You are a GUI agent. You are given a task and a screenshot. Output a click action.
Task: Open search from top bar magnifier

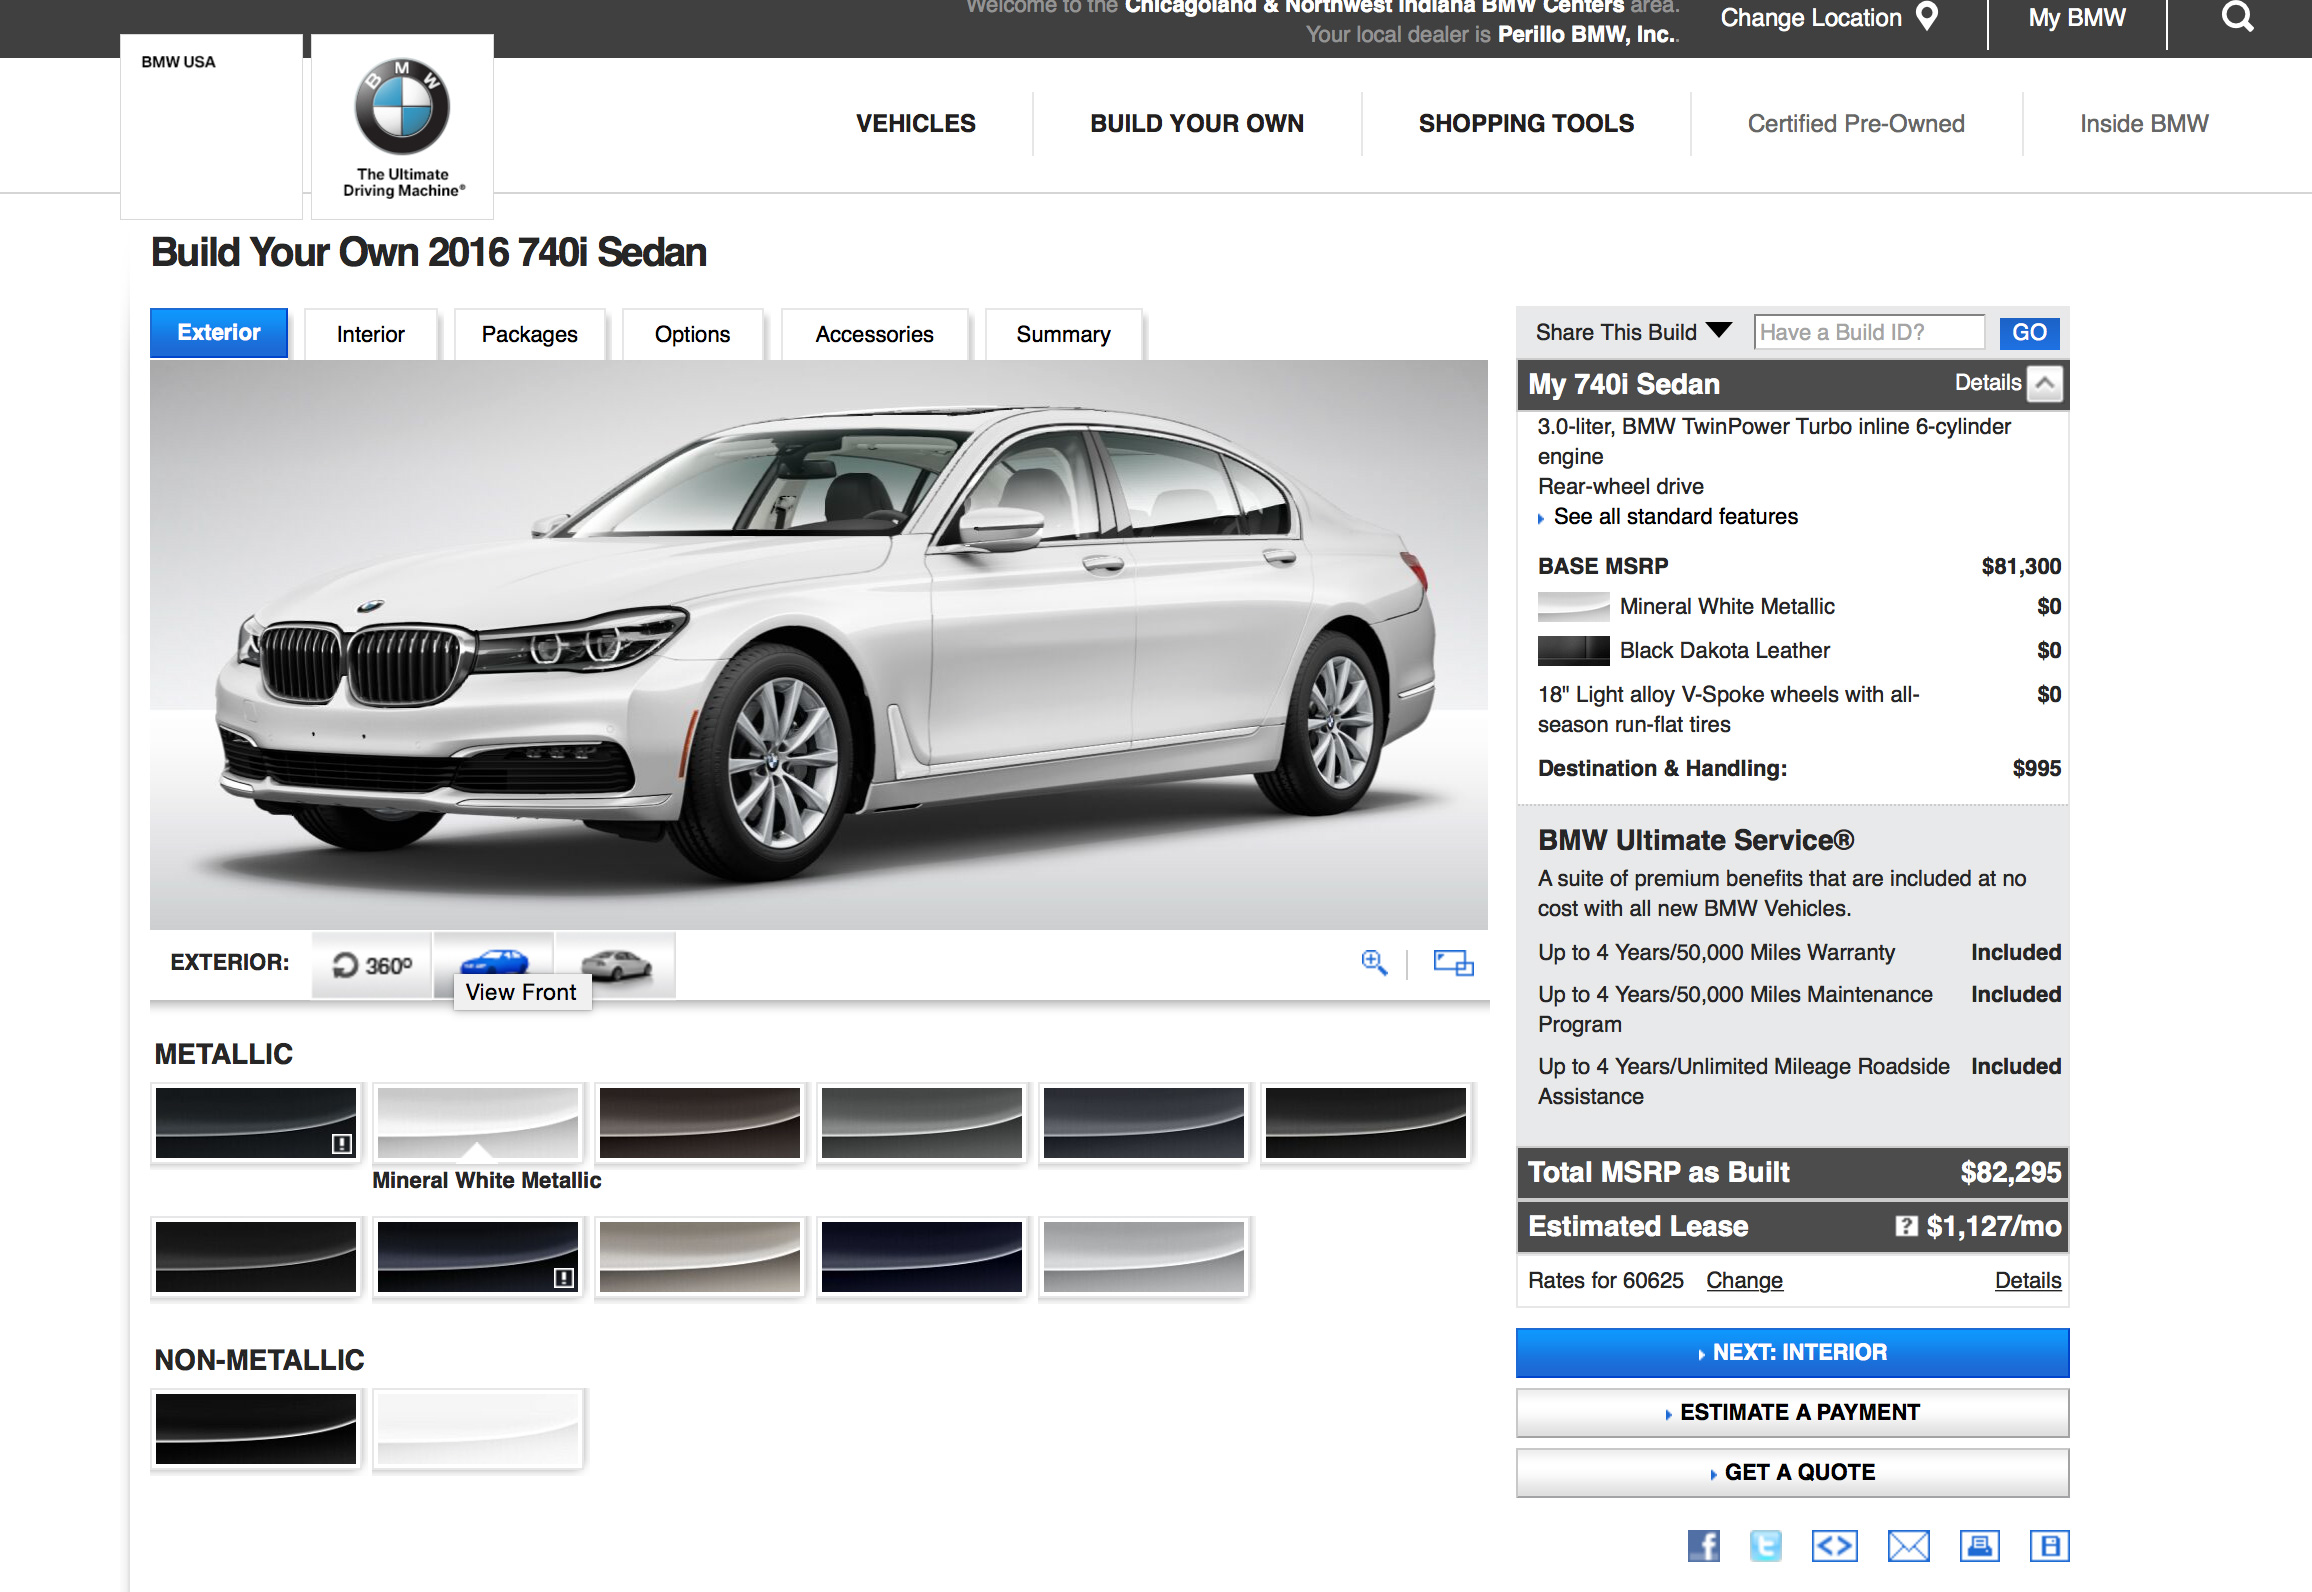click(x=2238, y=18)
